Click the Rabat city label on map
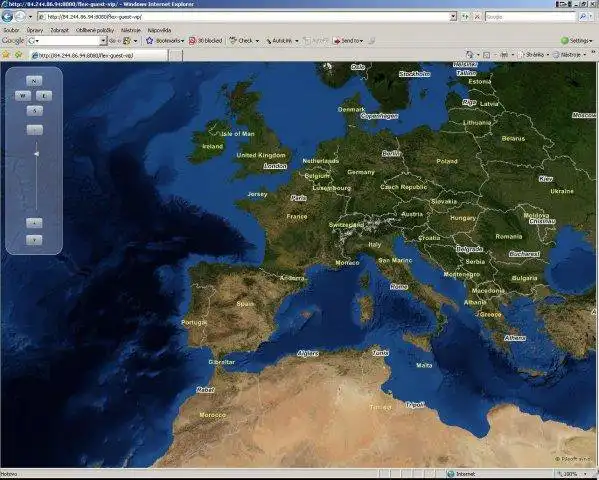The width and height of the screenshot is (599, 480). pyautogui.click(x=205, y=390)
